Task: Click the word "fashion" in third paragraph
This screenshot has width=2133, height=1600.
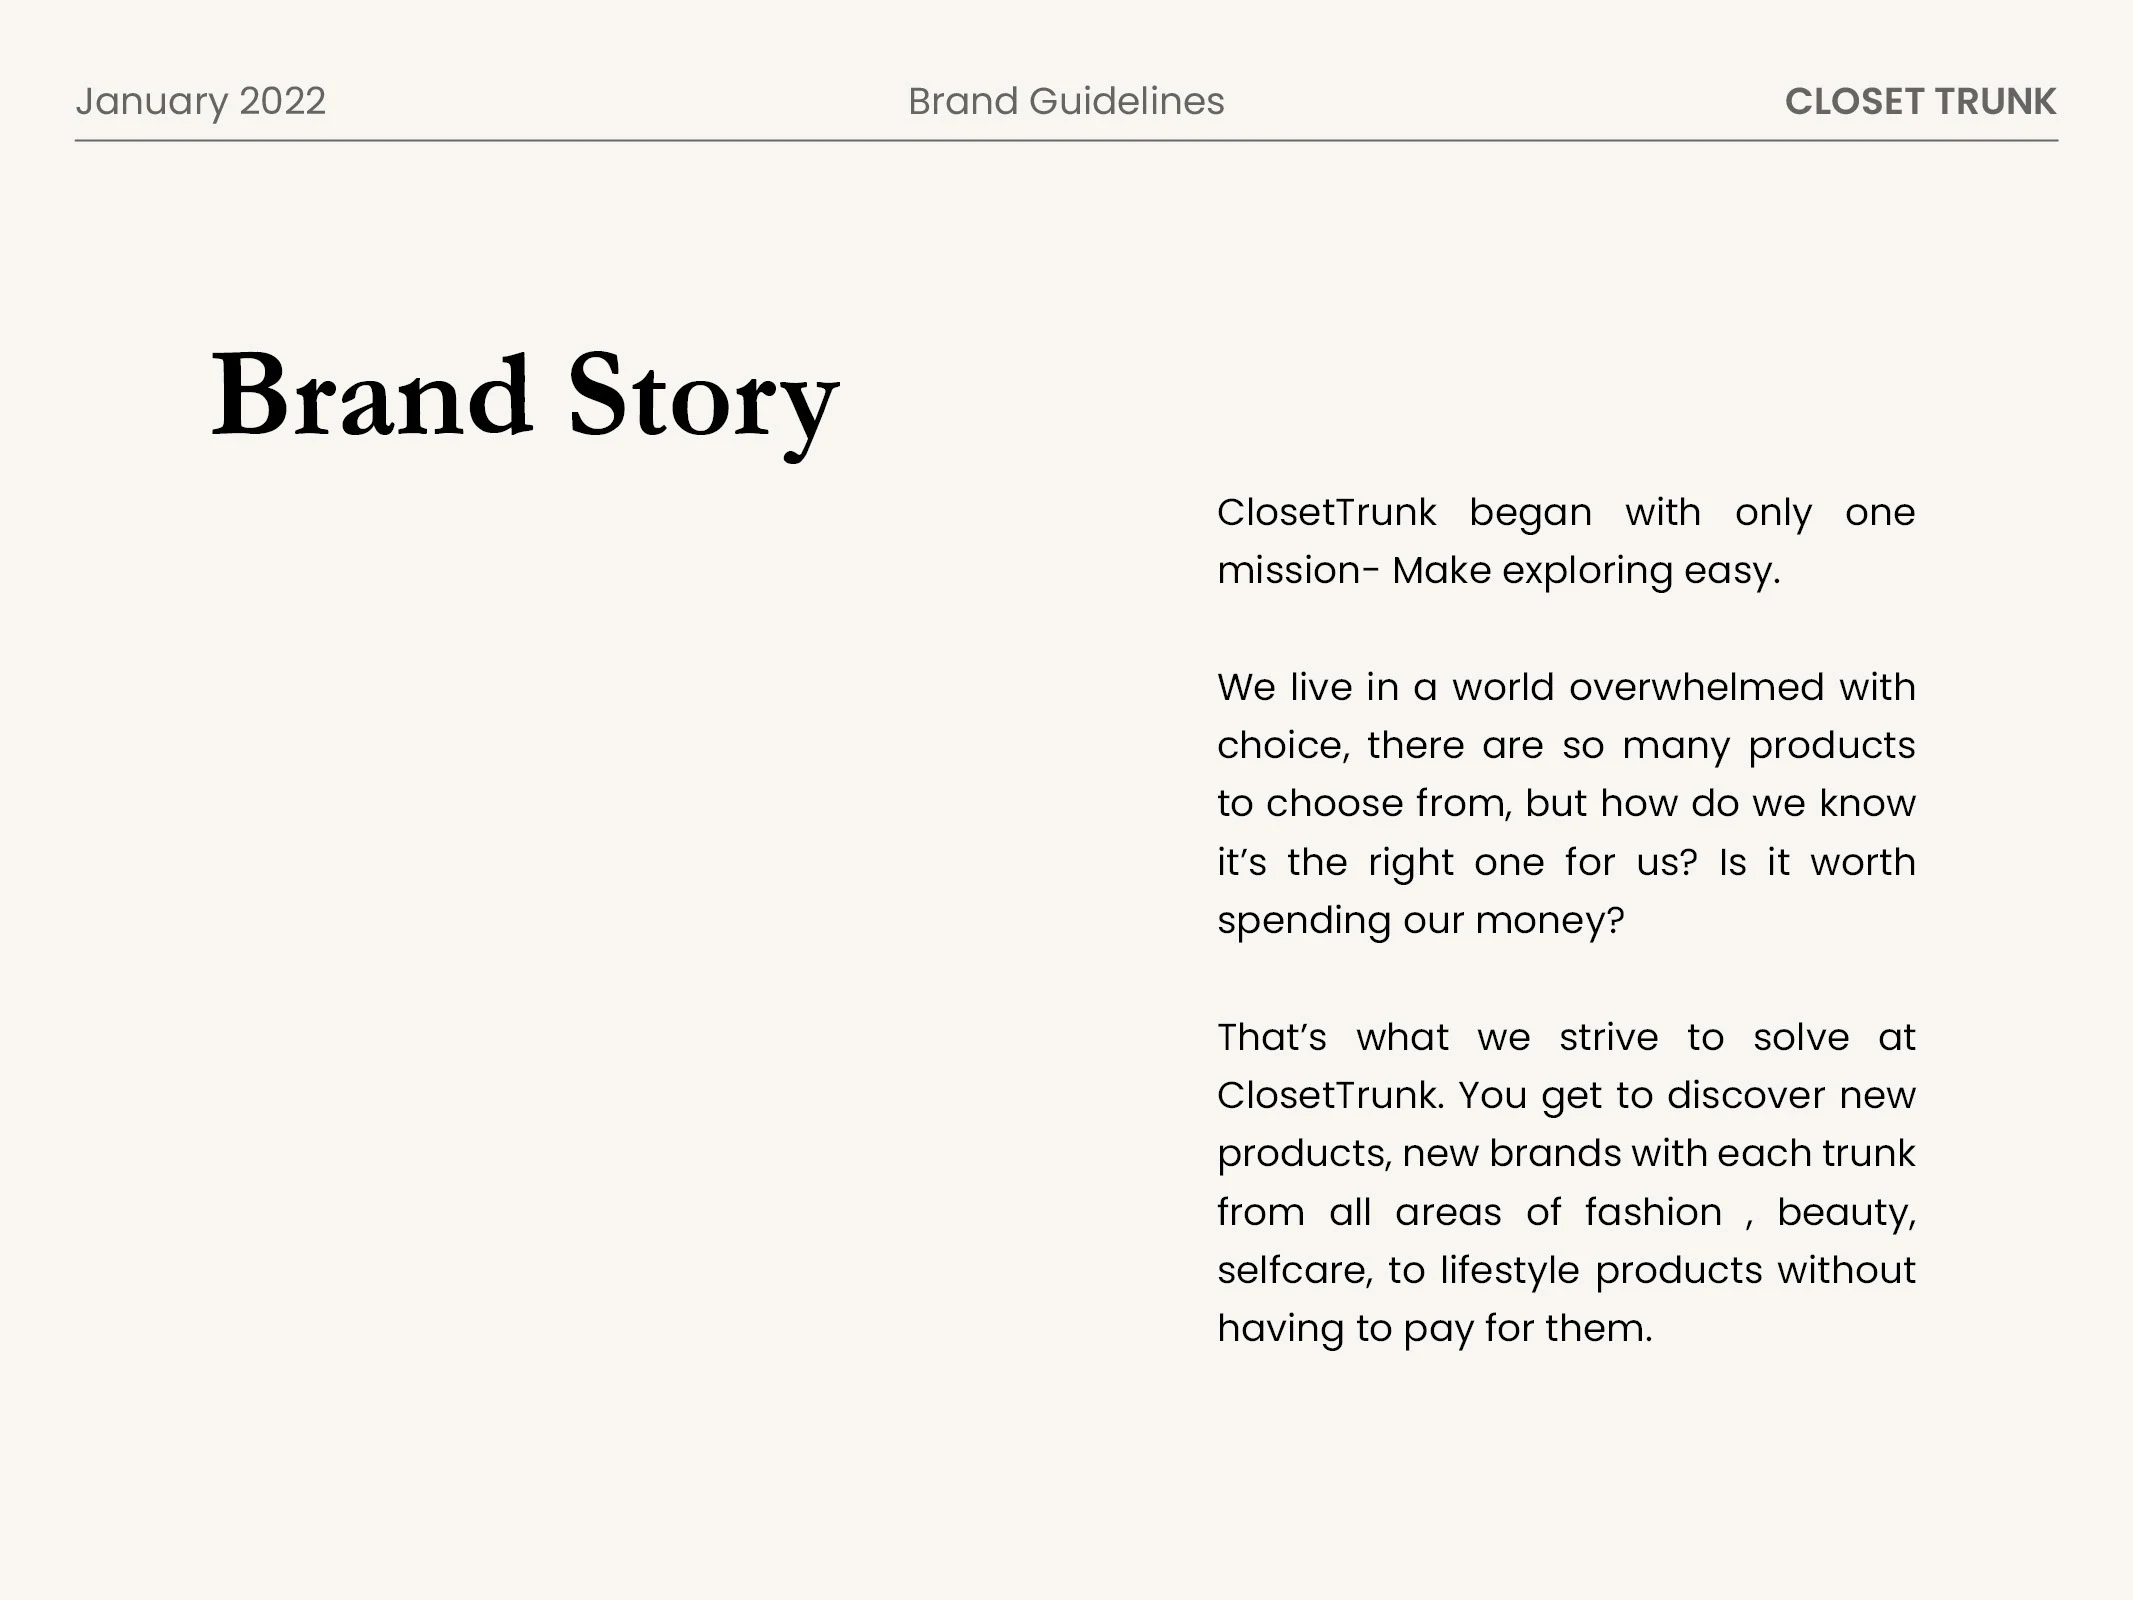Action: point(1653,1212)
